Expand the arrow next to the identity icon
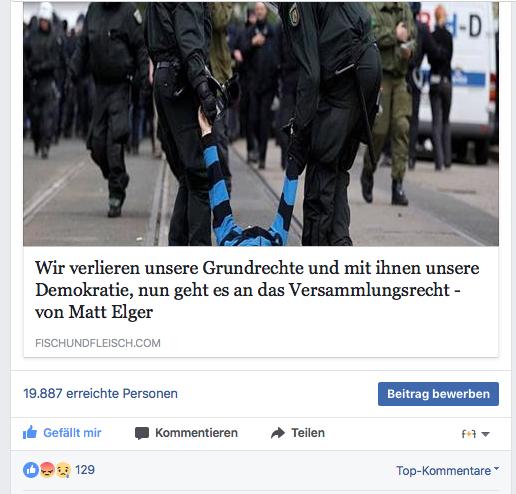 point(485,434)
